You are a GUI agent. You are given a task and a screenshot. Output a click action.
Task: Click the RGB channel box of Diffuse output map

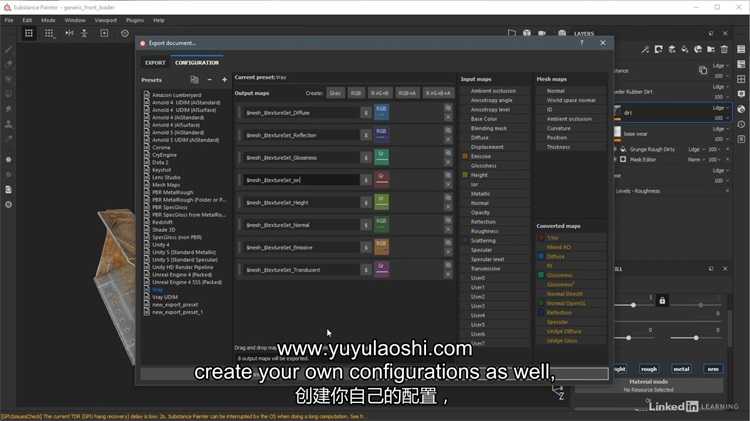tap(381, 112)
